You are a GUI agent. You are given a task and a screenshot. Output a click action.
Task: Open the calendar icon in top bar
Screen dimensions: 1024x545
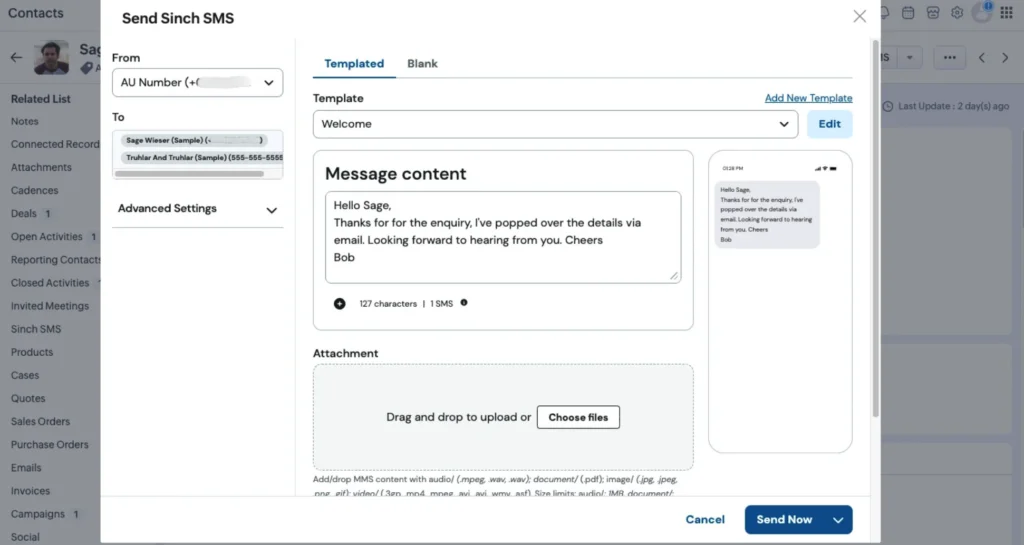point(908,12)
